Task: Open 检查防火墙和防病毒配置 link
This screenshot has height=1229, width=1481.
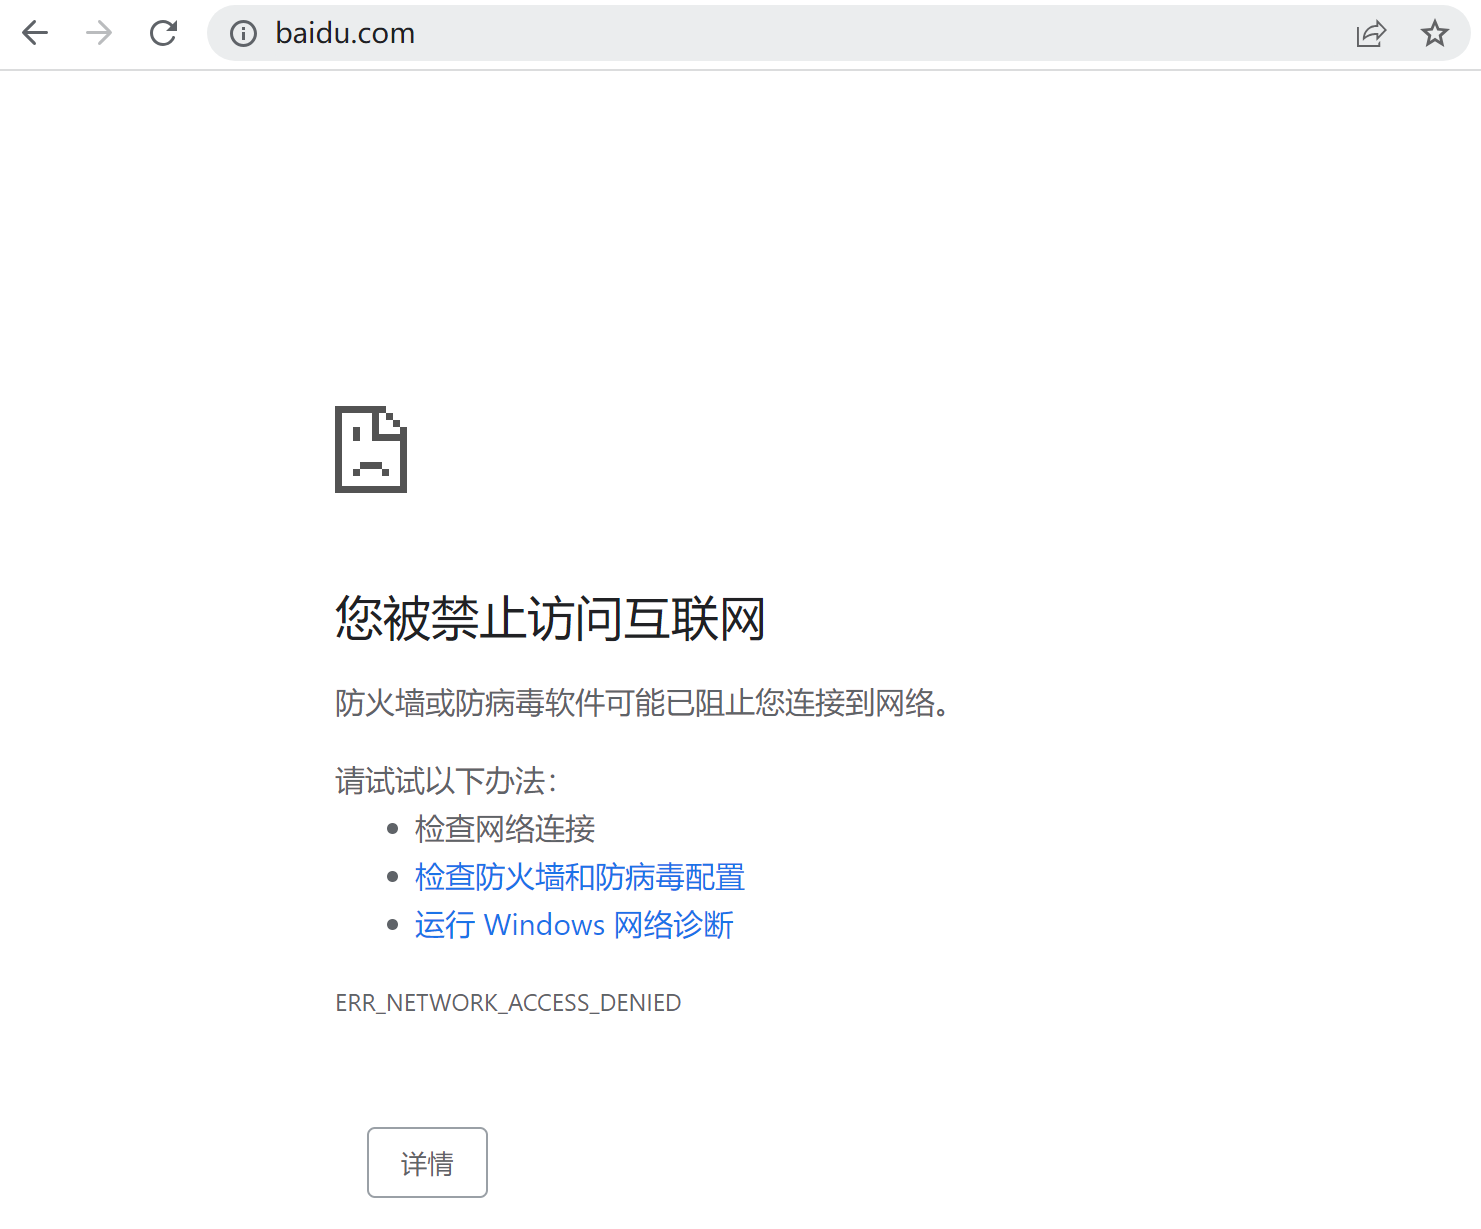Action: pyautogui.click(x=580, y=877)
